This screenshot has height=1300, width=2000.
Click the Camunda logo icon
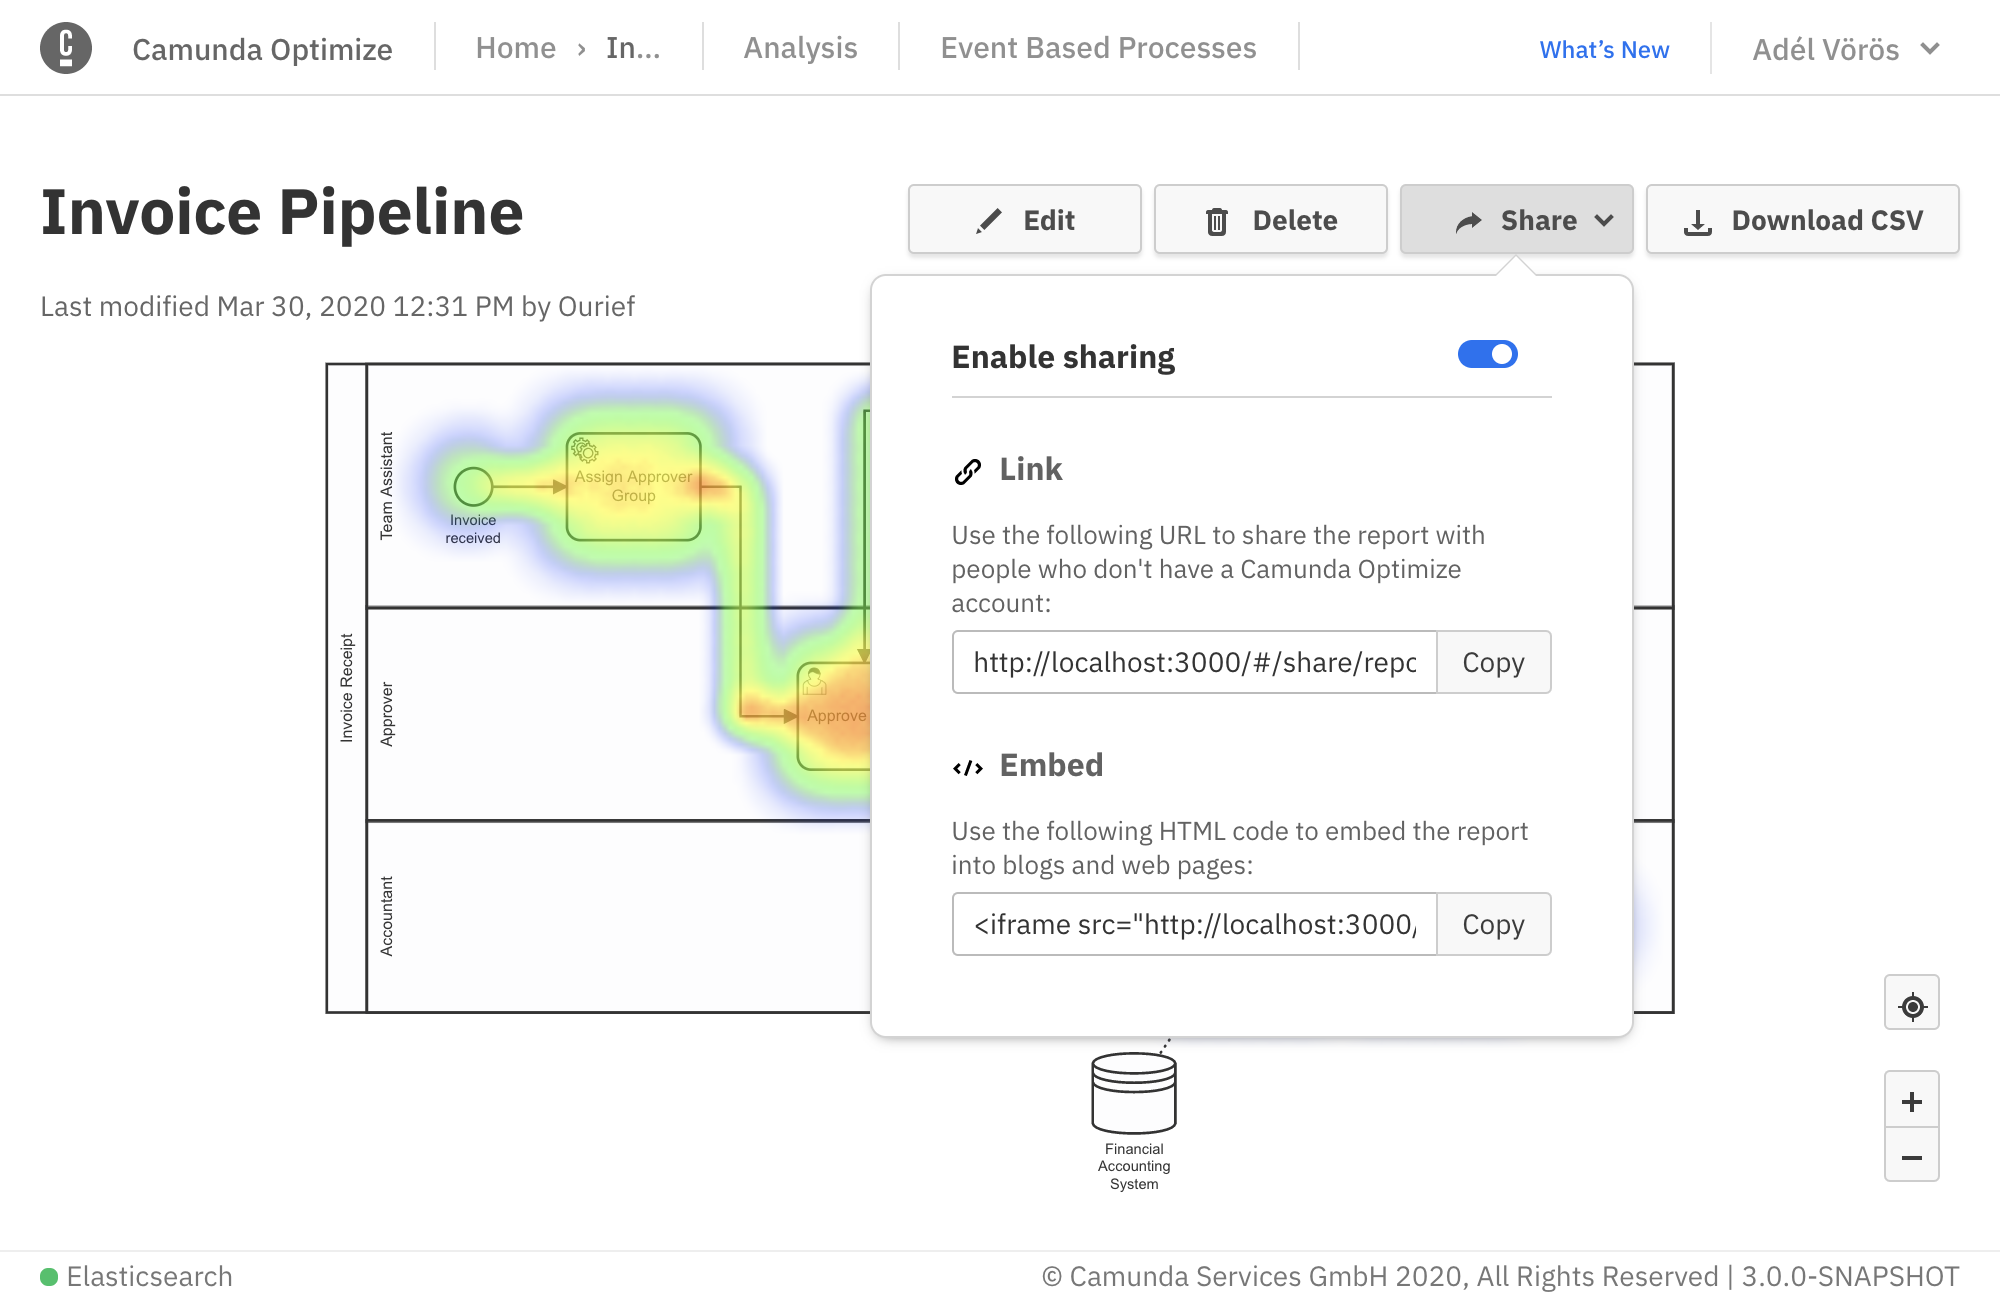[66, 48]
